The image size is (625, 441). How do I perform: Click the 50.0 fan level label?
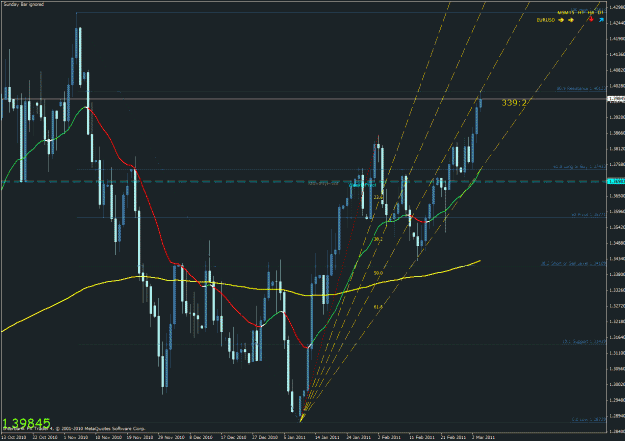tap(378, 273)
